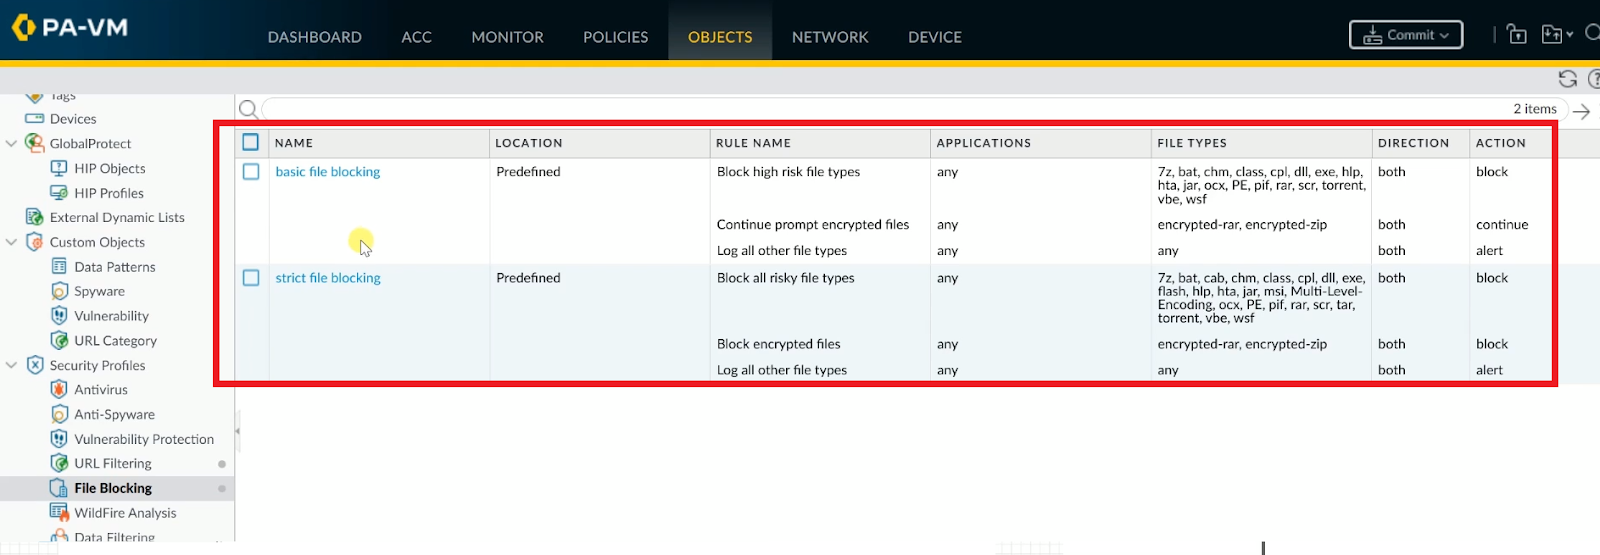Select Devices in the sidebar
This screenshot has width=1600, height=555.
click(x=73, y=119)
